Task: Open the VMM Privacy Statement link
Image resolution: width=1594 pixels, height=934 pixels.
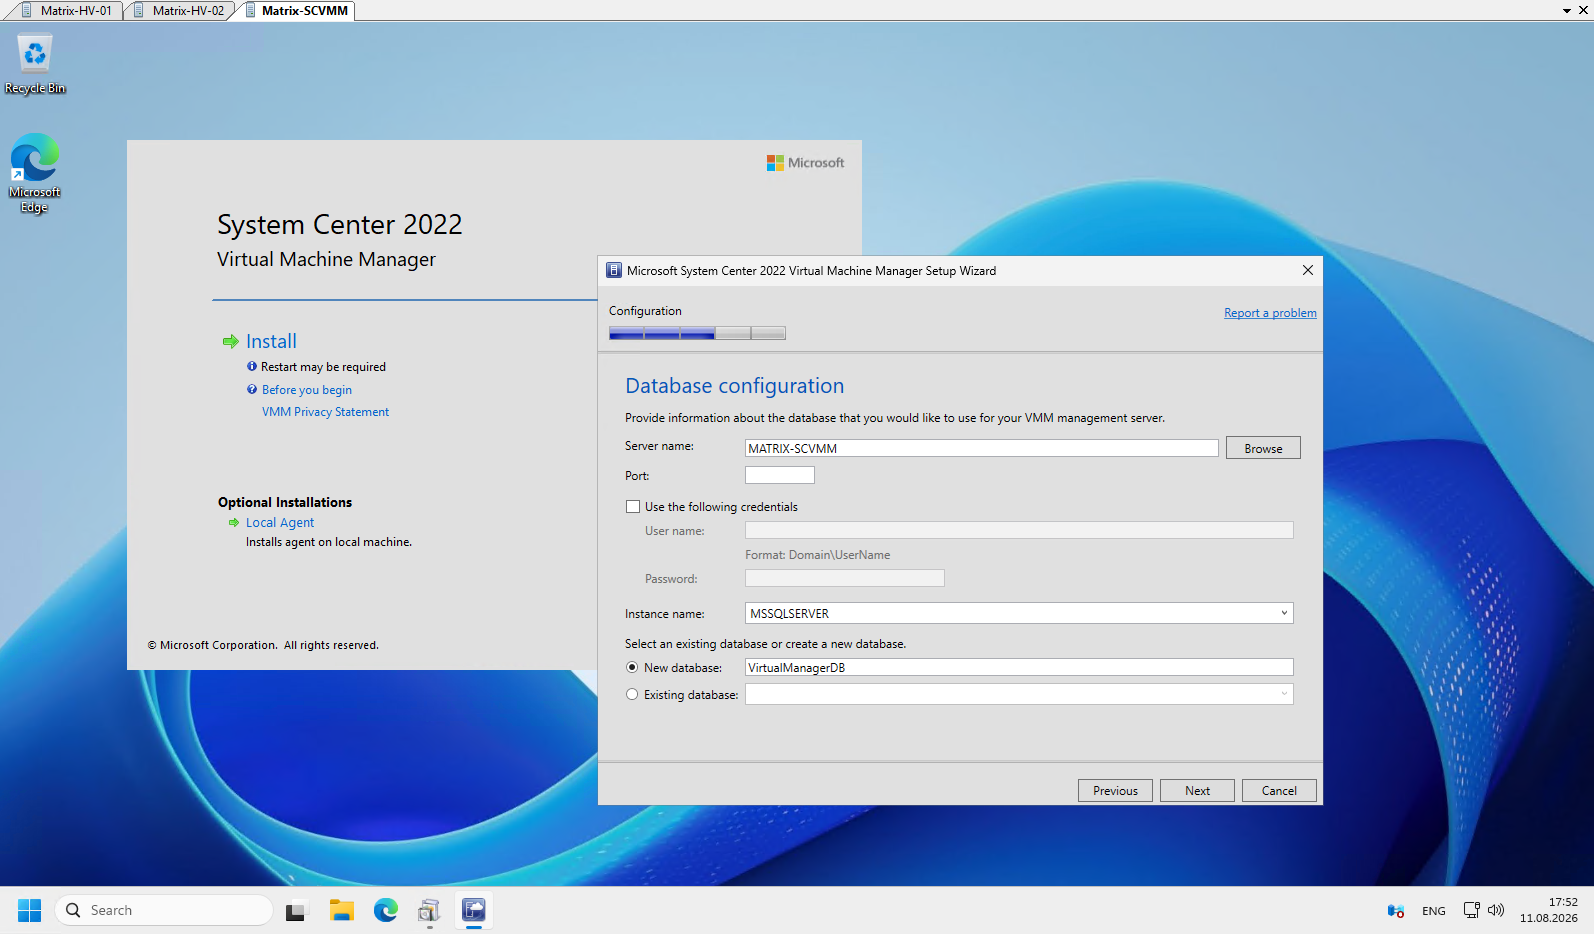Action: pos(325,412)
